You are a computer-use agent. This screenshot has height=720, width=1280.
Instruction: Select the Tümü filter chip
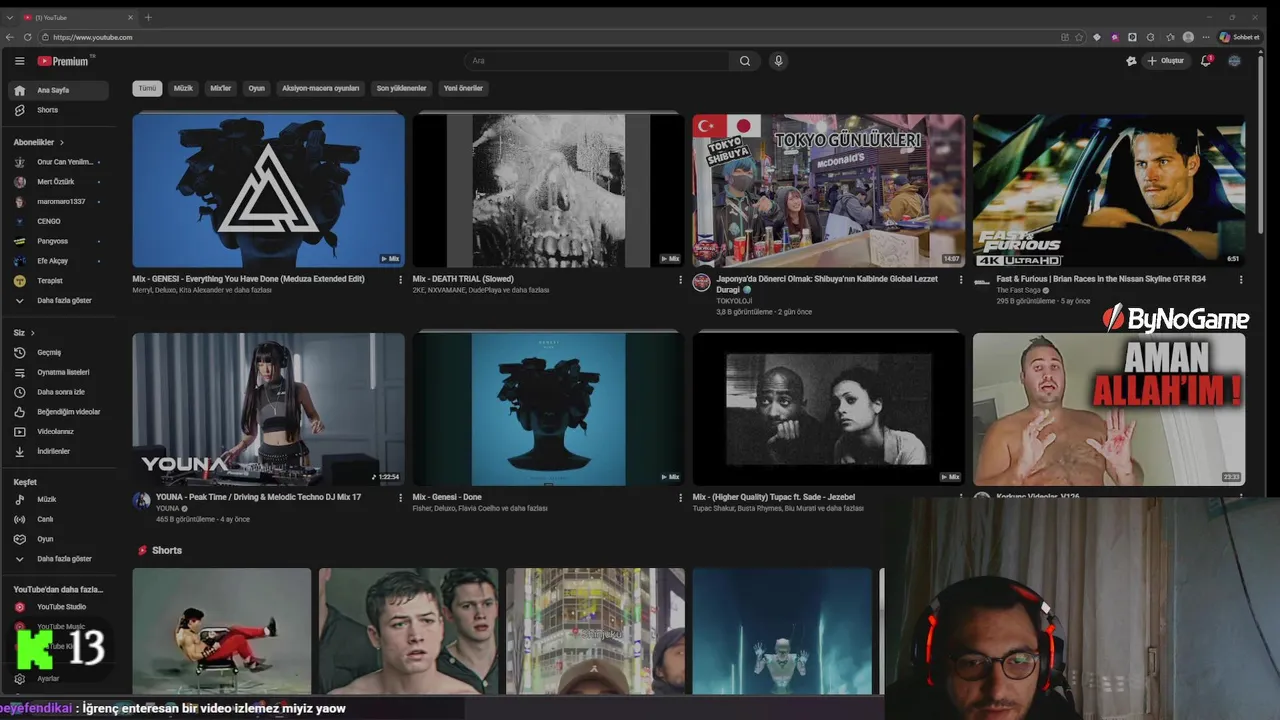click(147, 88)
